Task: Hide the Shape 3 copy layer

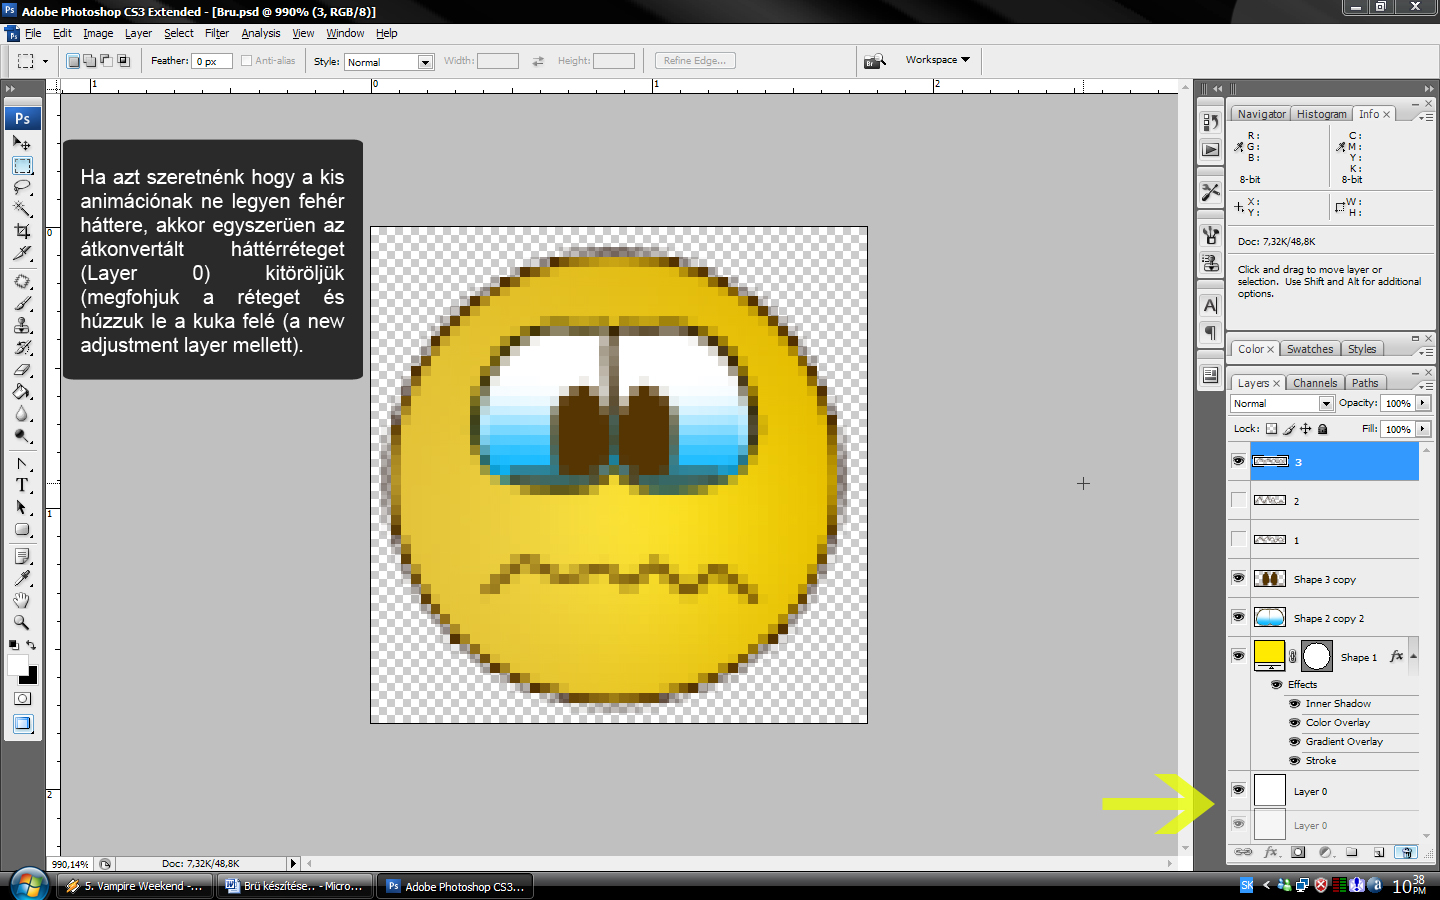Action: 1238,578
